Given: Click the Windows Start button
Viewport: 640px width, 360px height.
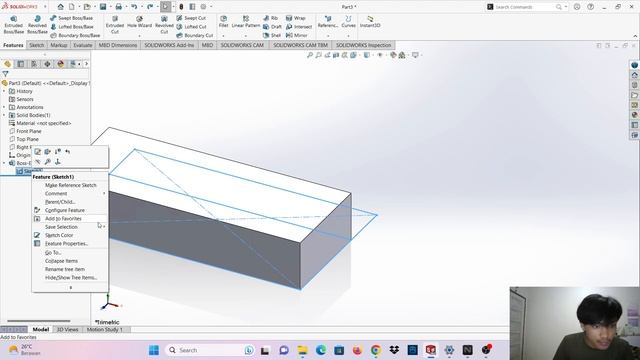Looking at the screenshot, I should point(154,350).
